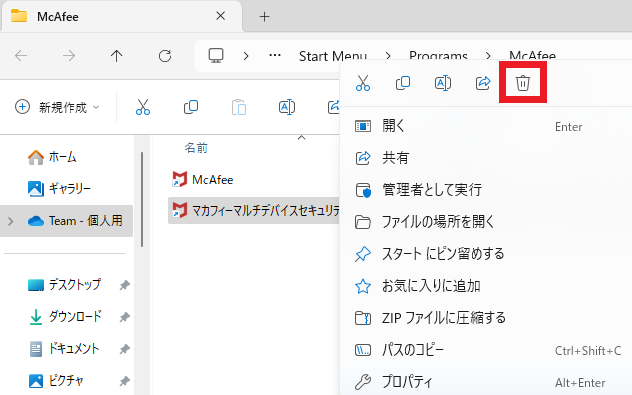This screenshot has width=632, height=395.
Task: Click Programs in the breadcrumb path
Action: [x=438, y=56]
